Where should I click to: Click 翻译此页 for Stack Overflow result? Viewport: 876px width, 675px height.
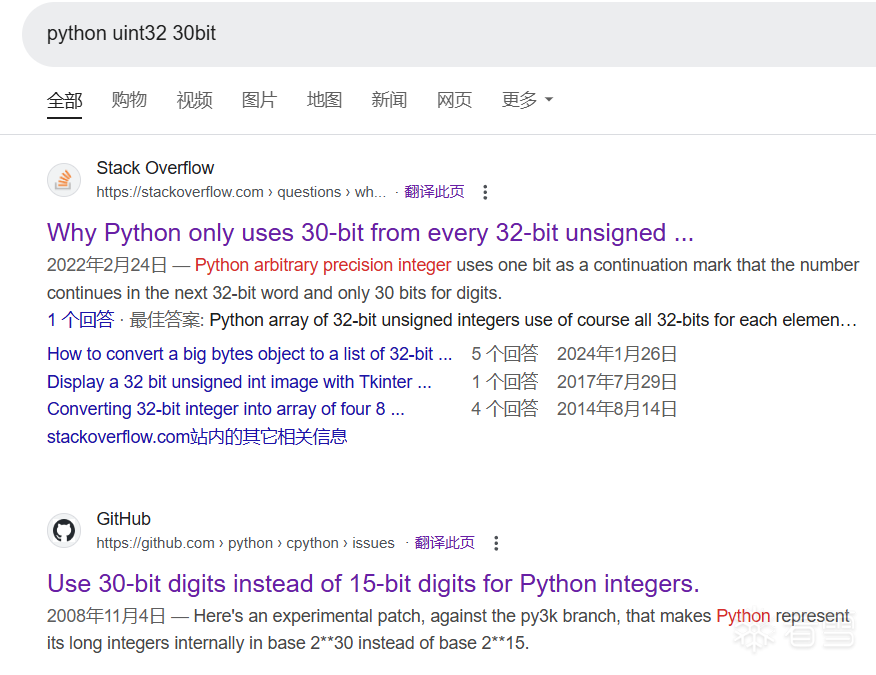point(434,192)
